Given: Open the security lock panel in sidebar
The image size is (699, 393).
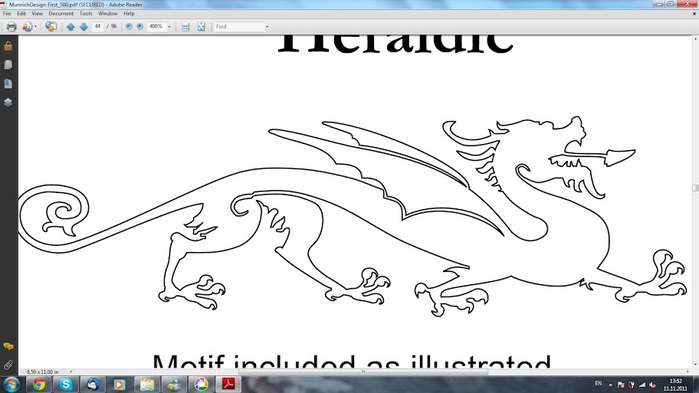Looking at the screenshot, I should click(x=8, y=46).
